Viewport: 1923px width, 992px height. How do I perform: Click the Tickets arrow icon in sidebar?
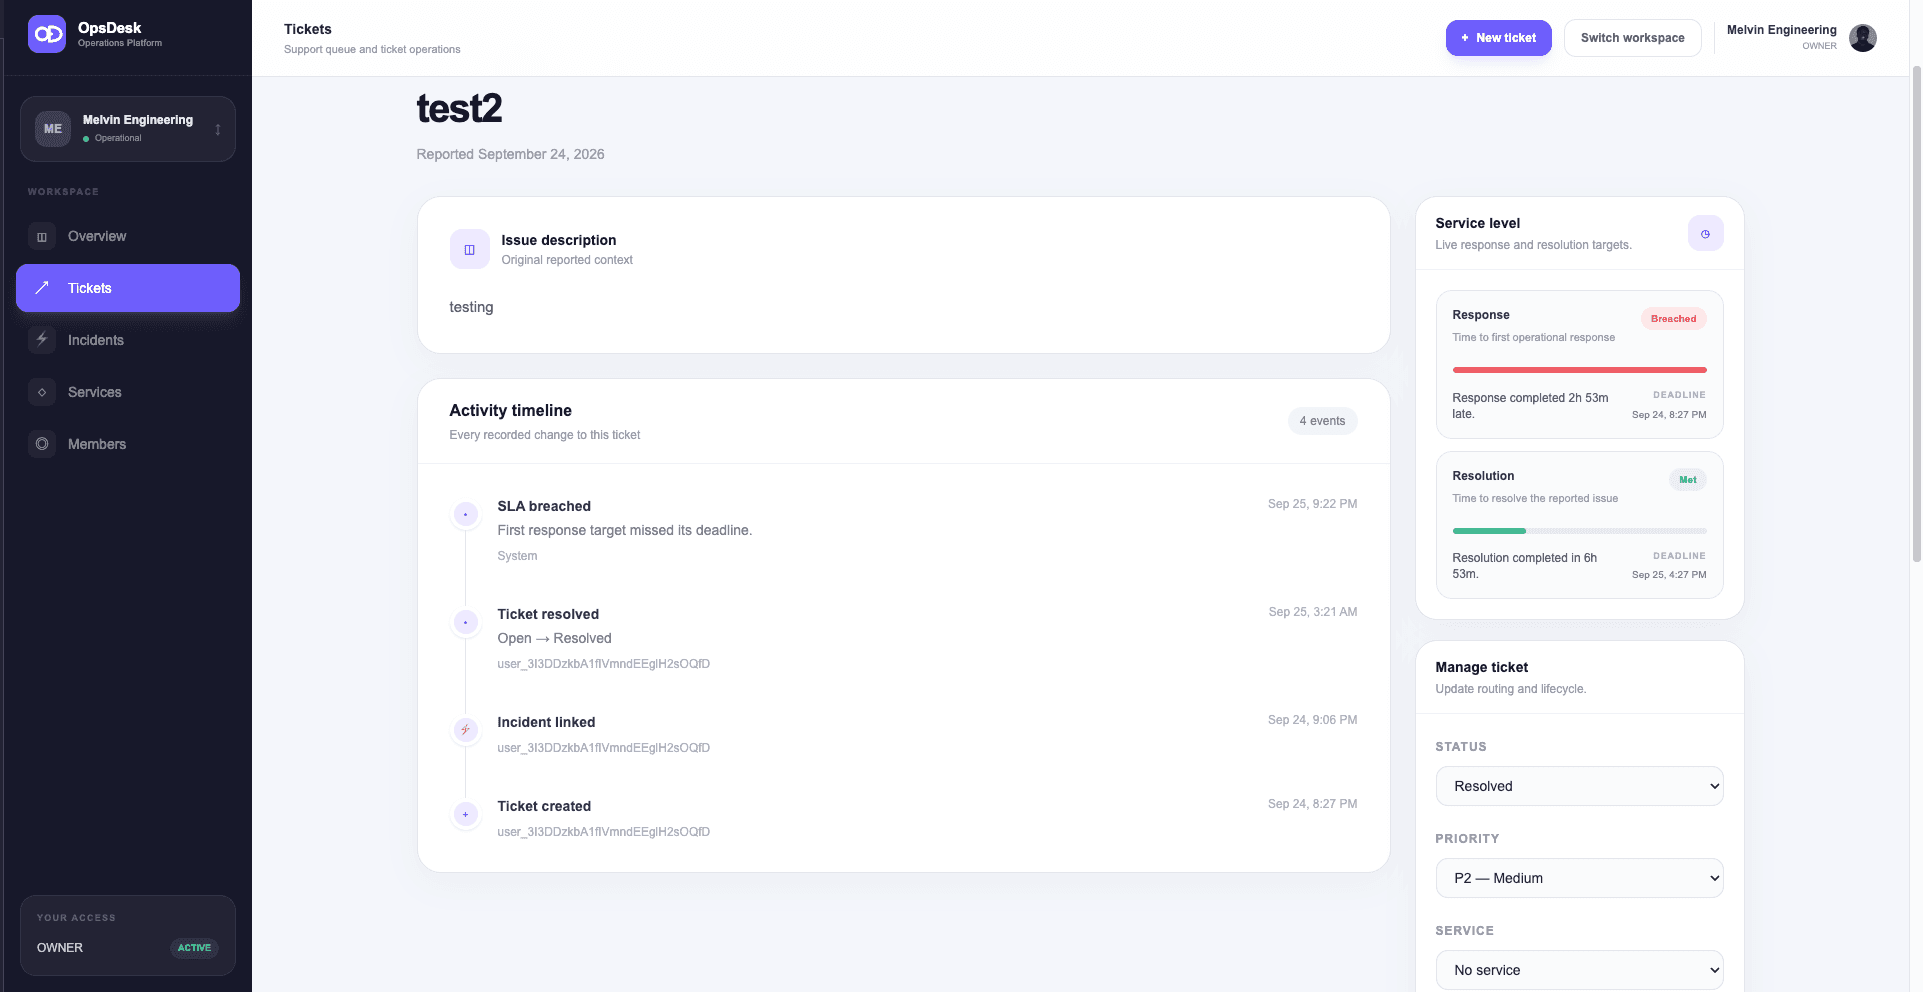42,288
